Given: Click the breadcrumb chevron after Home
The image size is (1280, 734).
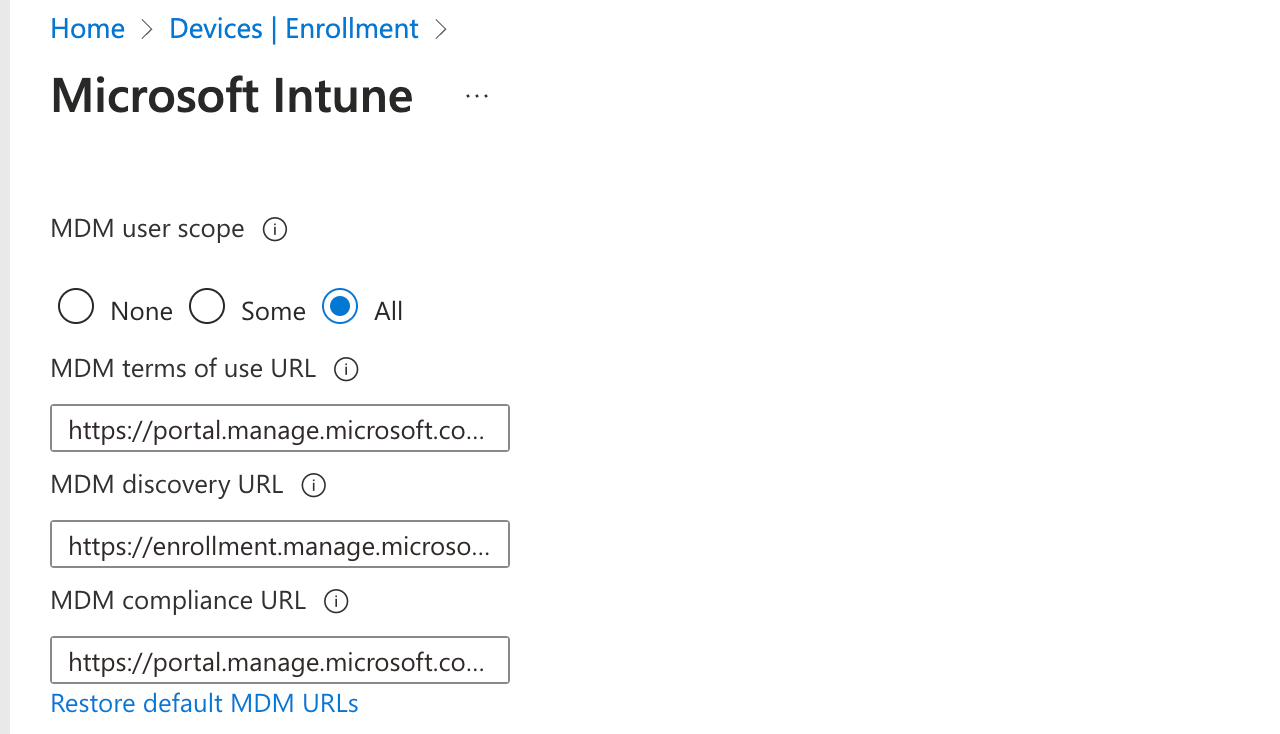Looking at the screenshot, I should click(x=147, y=29).
